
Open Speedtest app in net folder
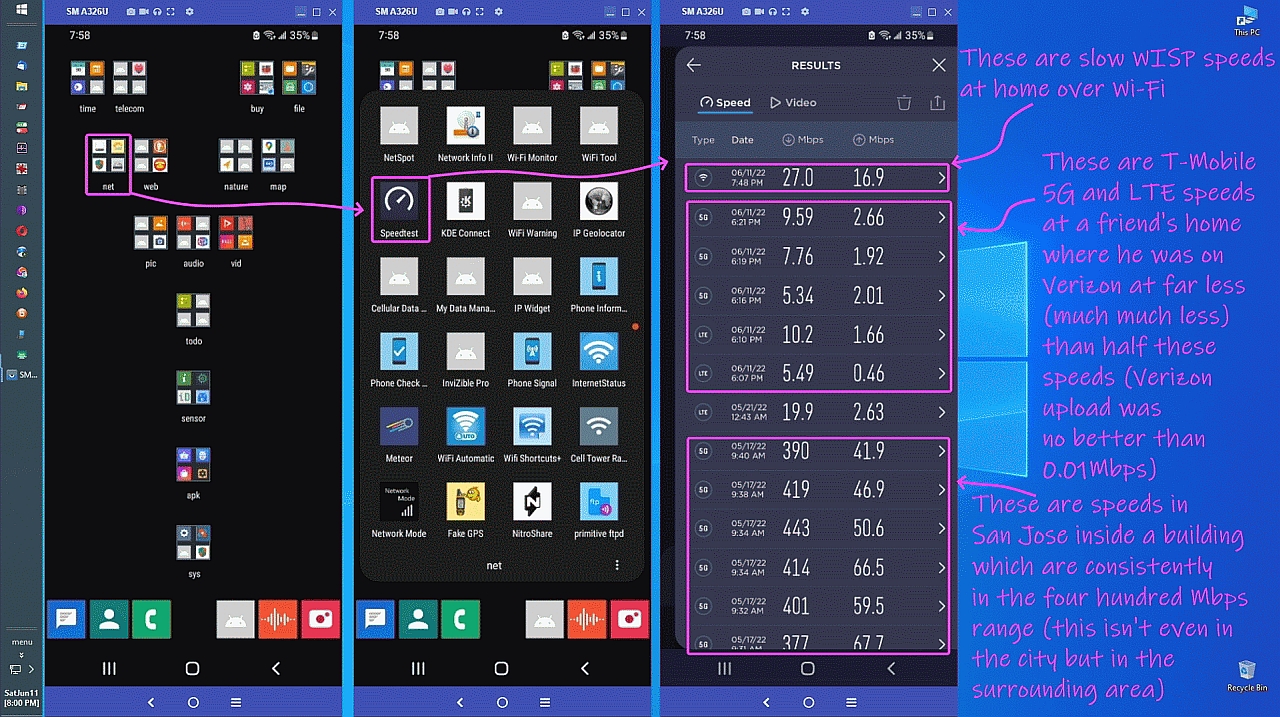click(399, 209)
